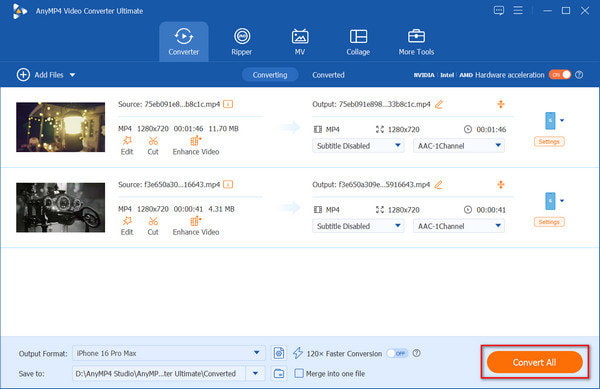Click the lightning Faster Conversion icon
The width and height of the screenshot is (600, 389).
(x=298, y=353)
